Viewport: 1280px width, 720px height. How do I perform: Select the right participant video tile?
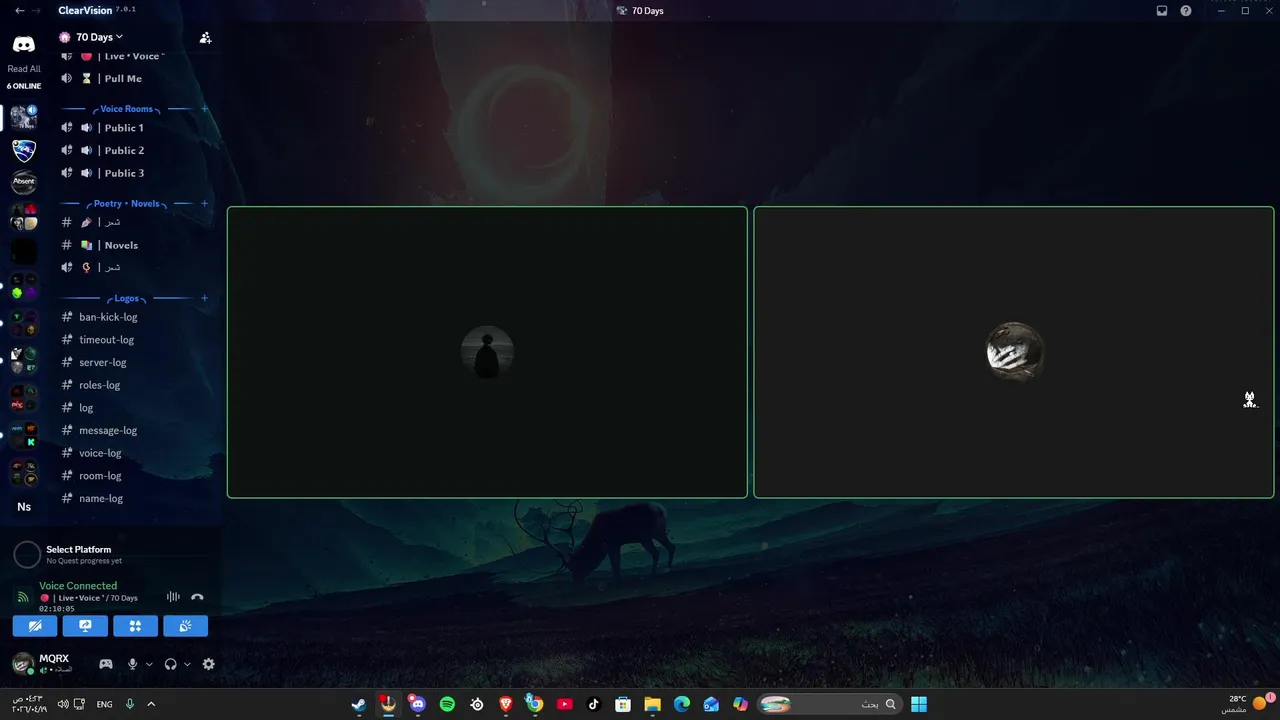(1014, 352)
